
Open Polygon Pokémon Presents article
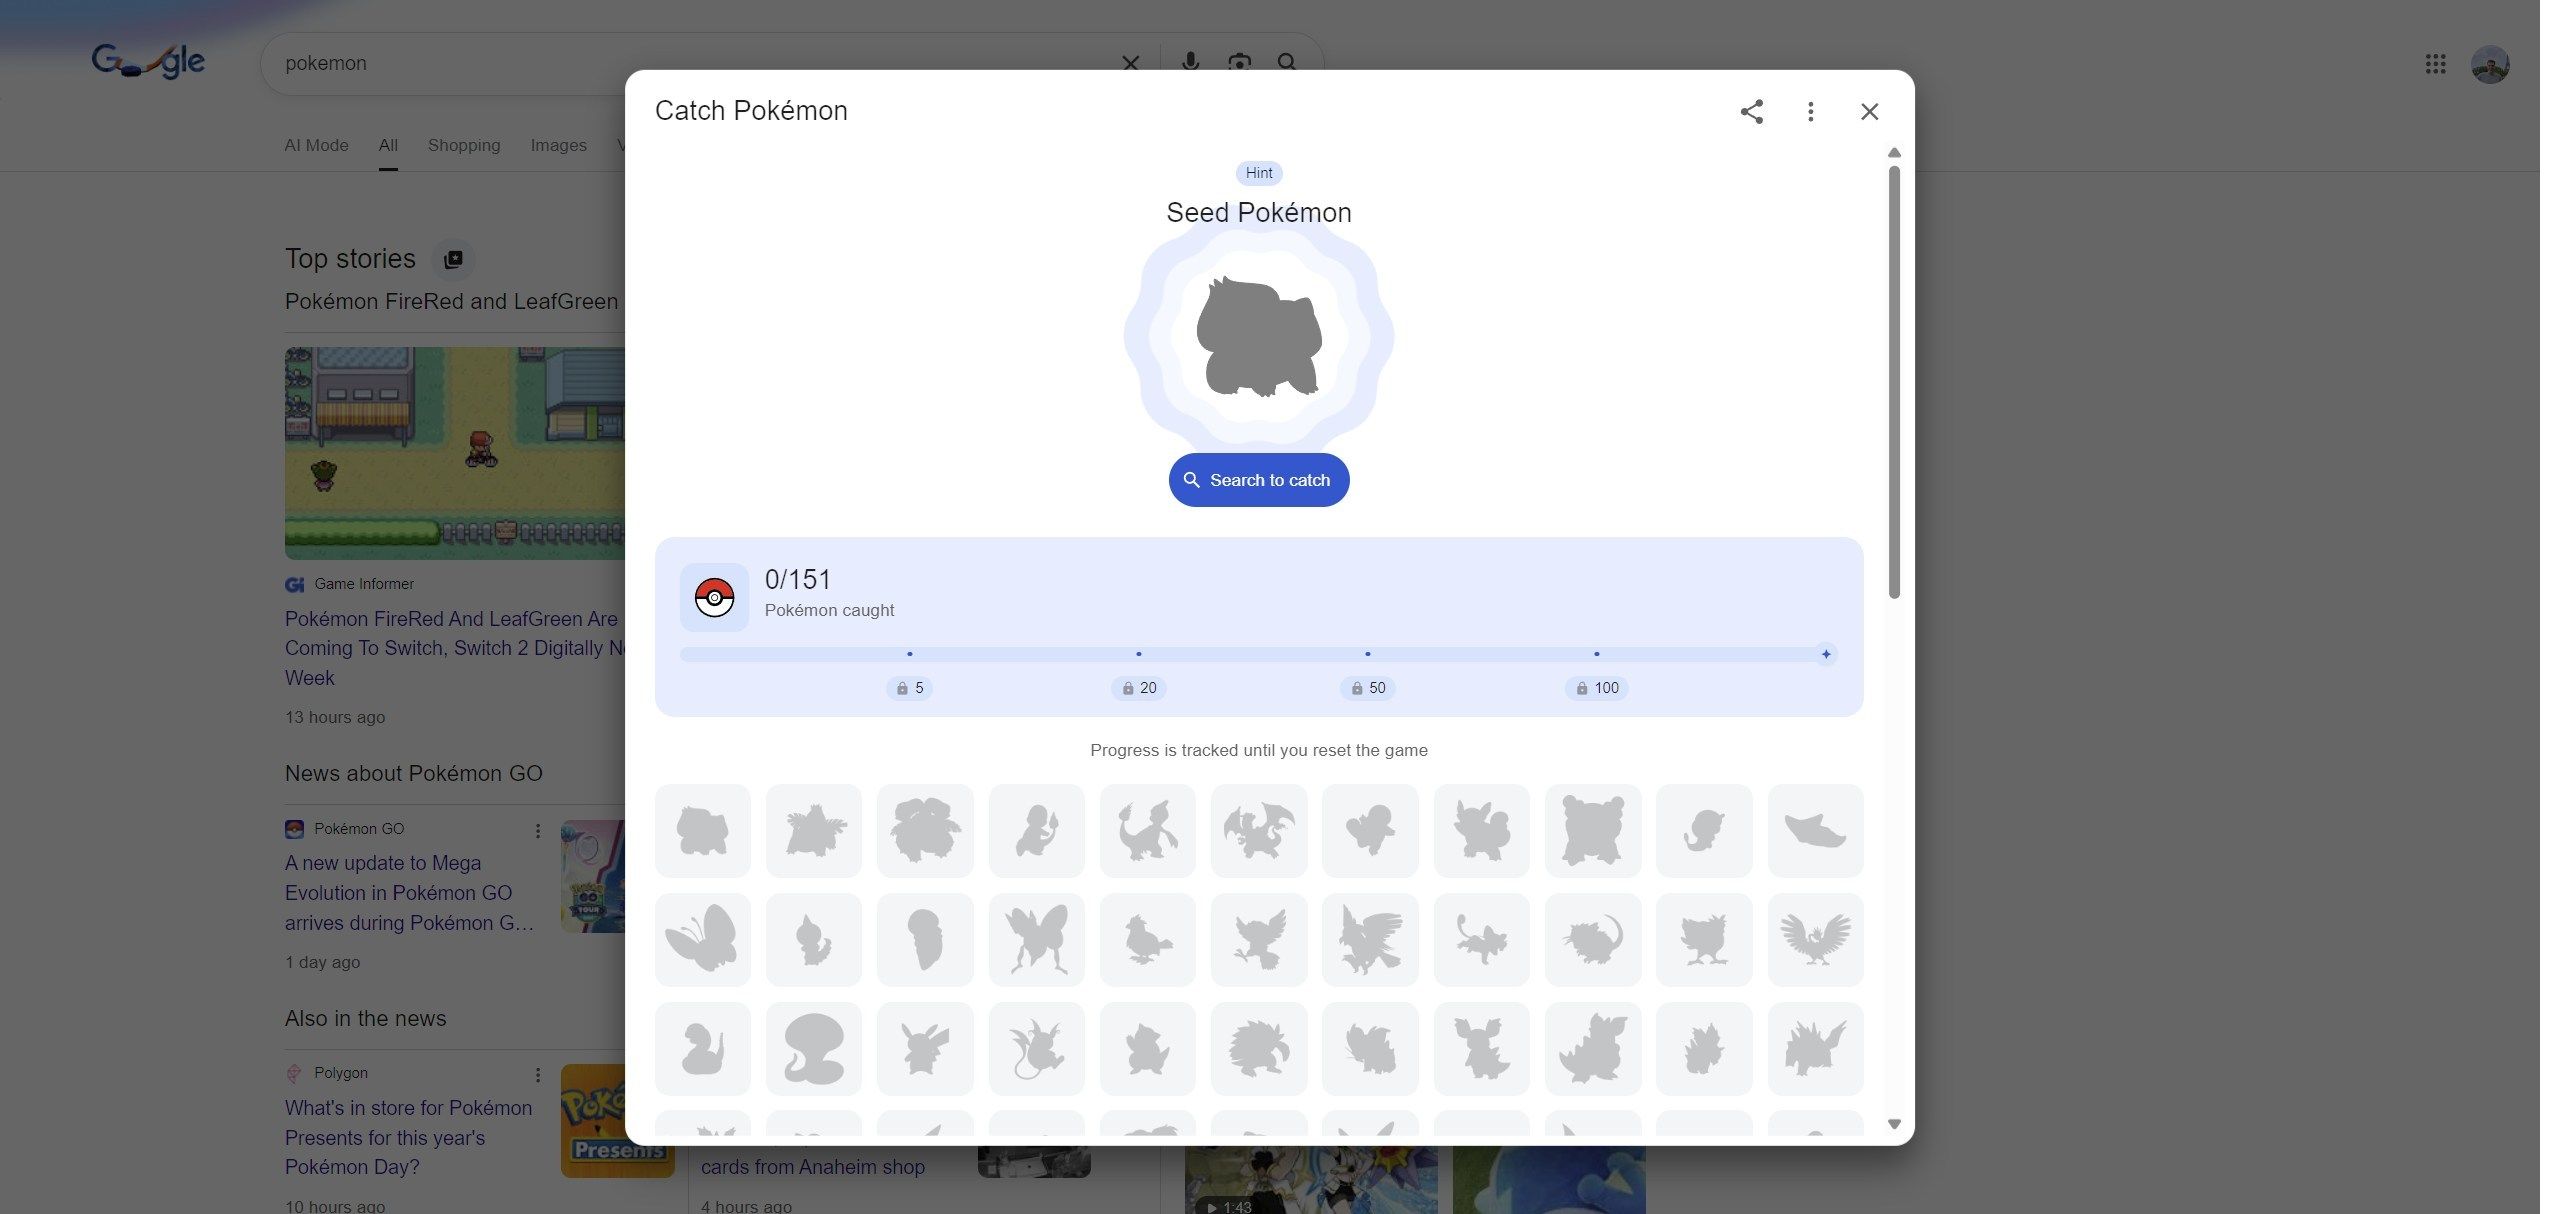point(408,1137)
